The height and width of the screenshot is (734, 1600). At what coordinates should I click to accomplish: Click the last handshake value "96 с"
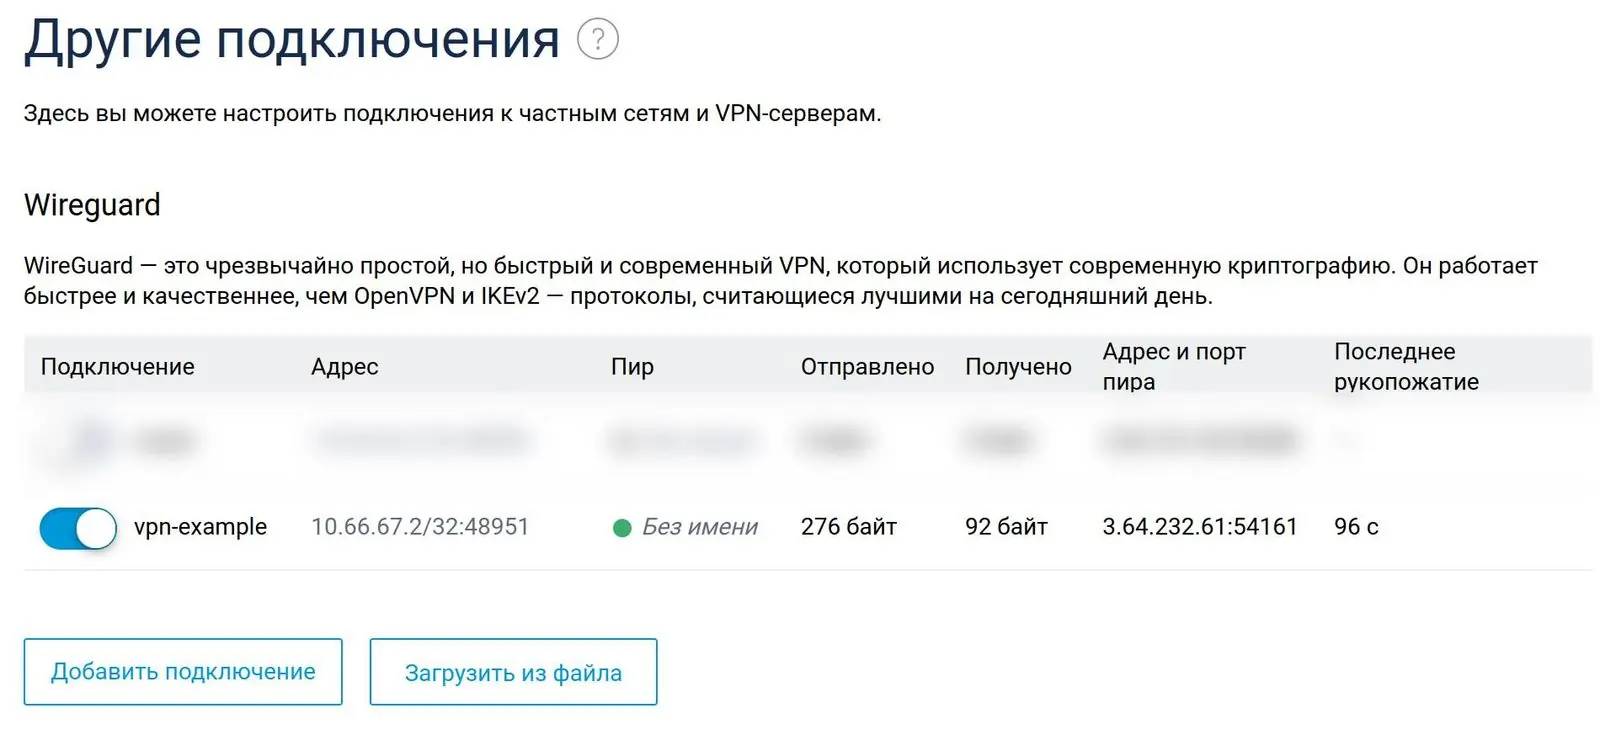(x=1356, y=527)
